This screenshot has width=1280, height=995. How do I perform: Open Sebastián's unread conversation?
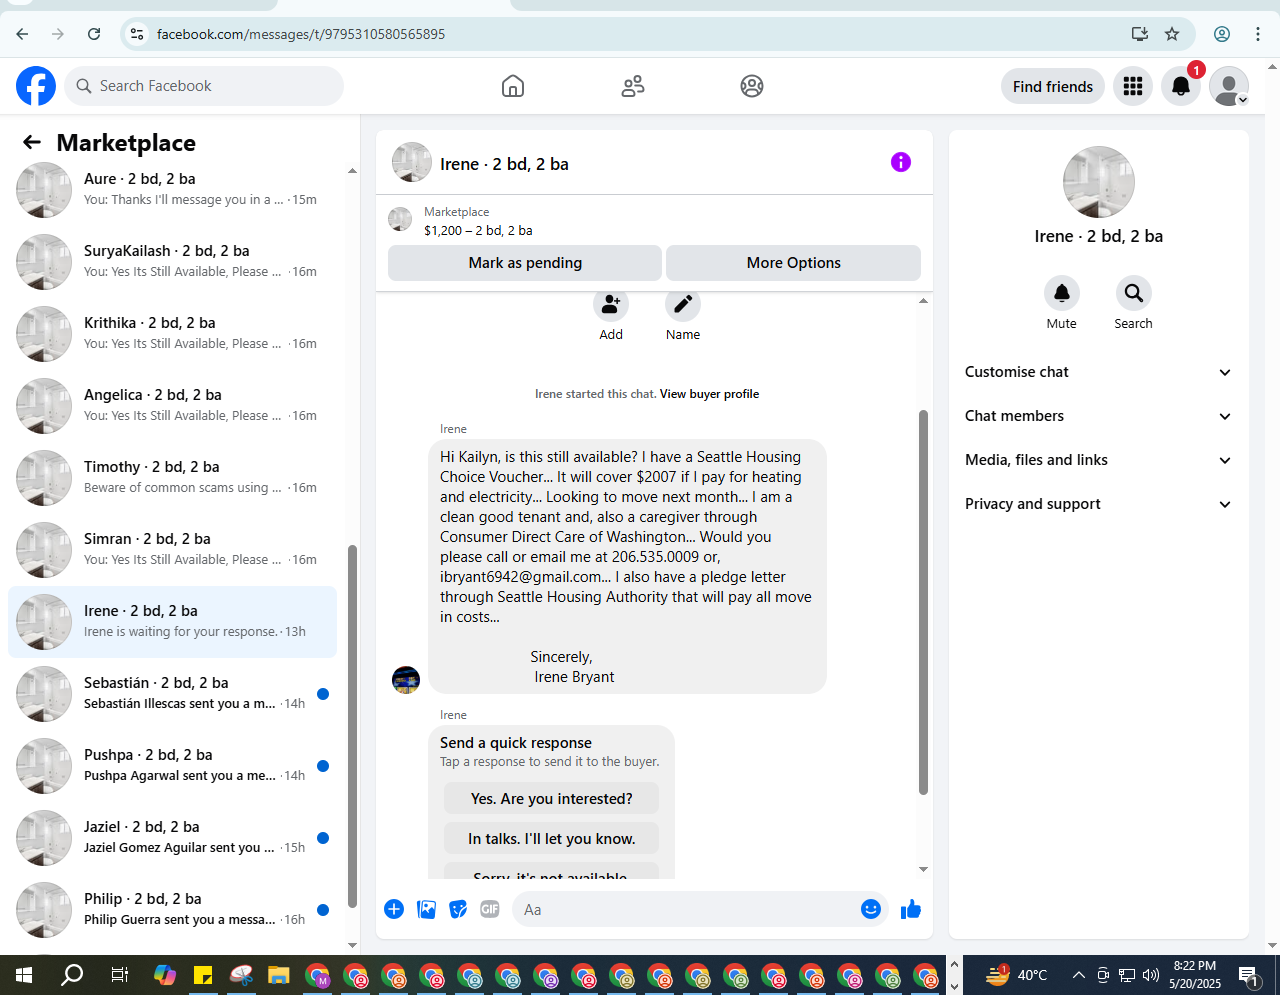172,694
